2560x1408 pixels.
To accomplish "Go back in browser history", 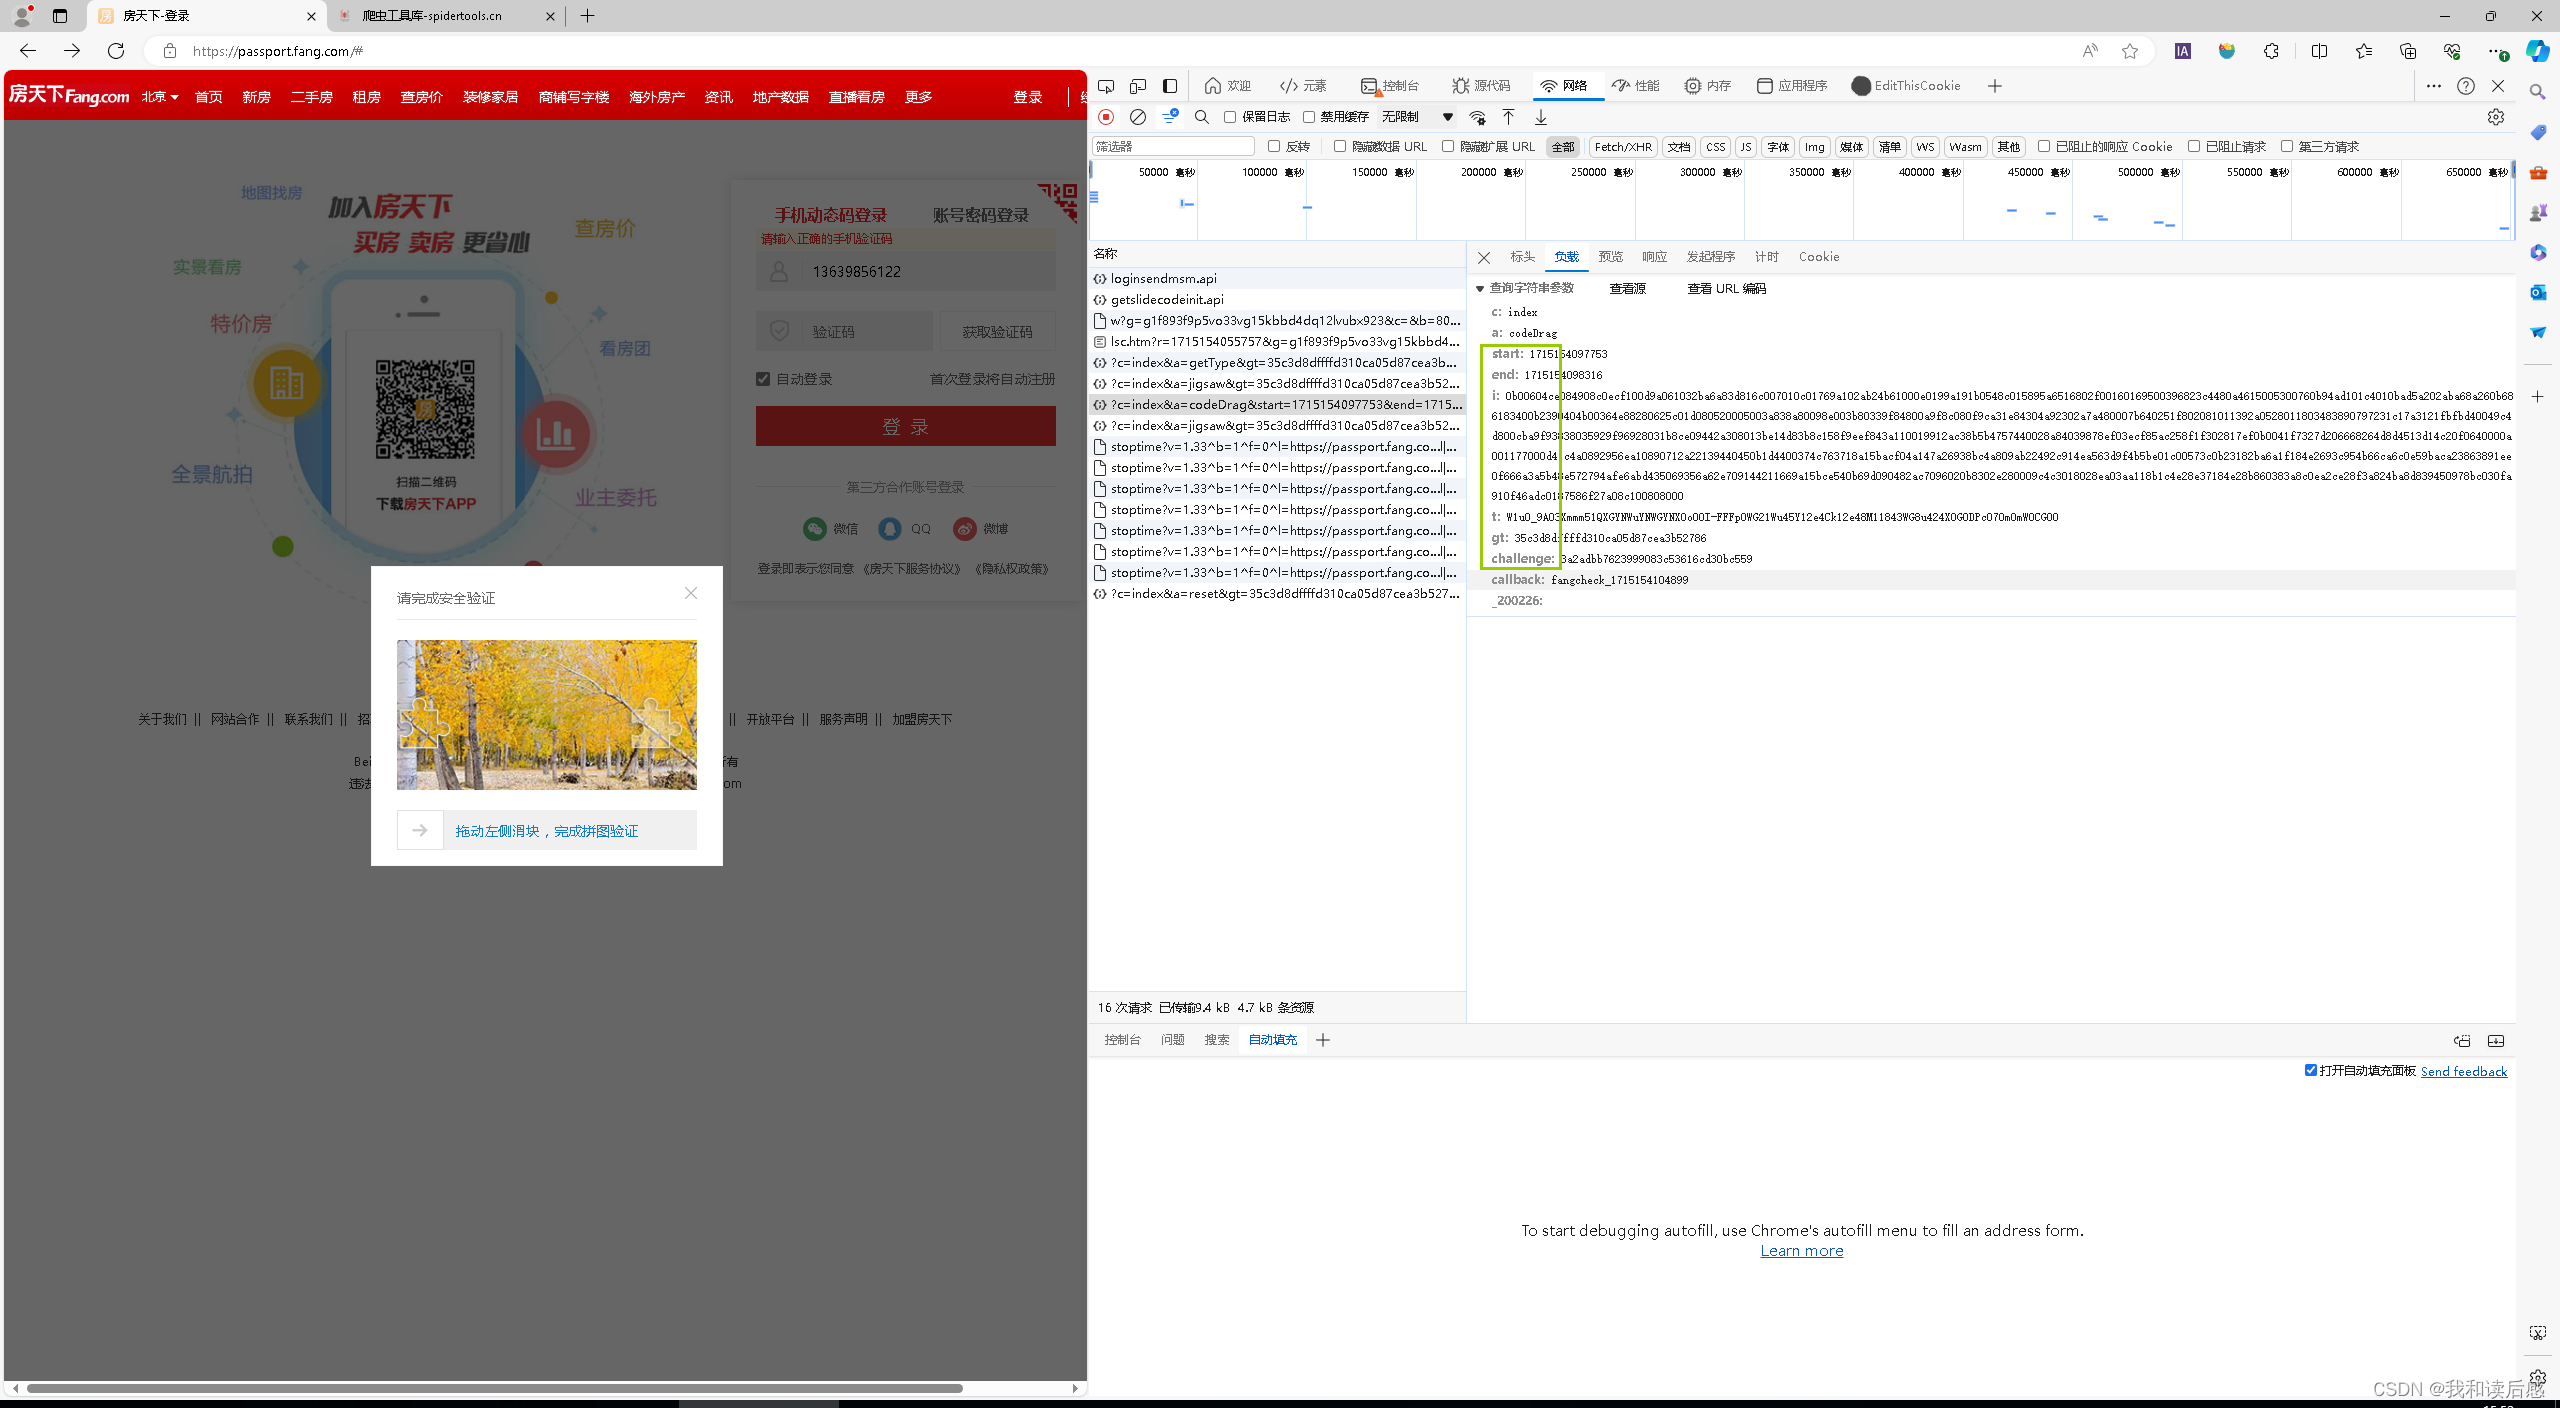I will [x=28, y=51].
